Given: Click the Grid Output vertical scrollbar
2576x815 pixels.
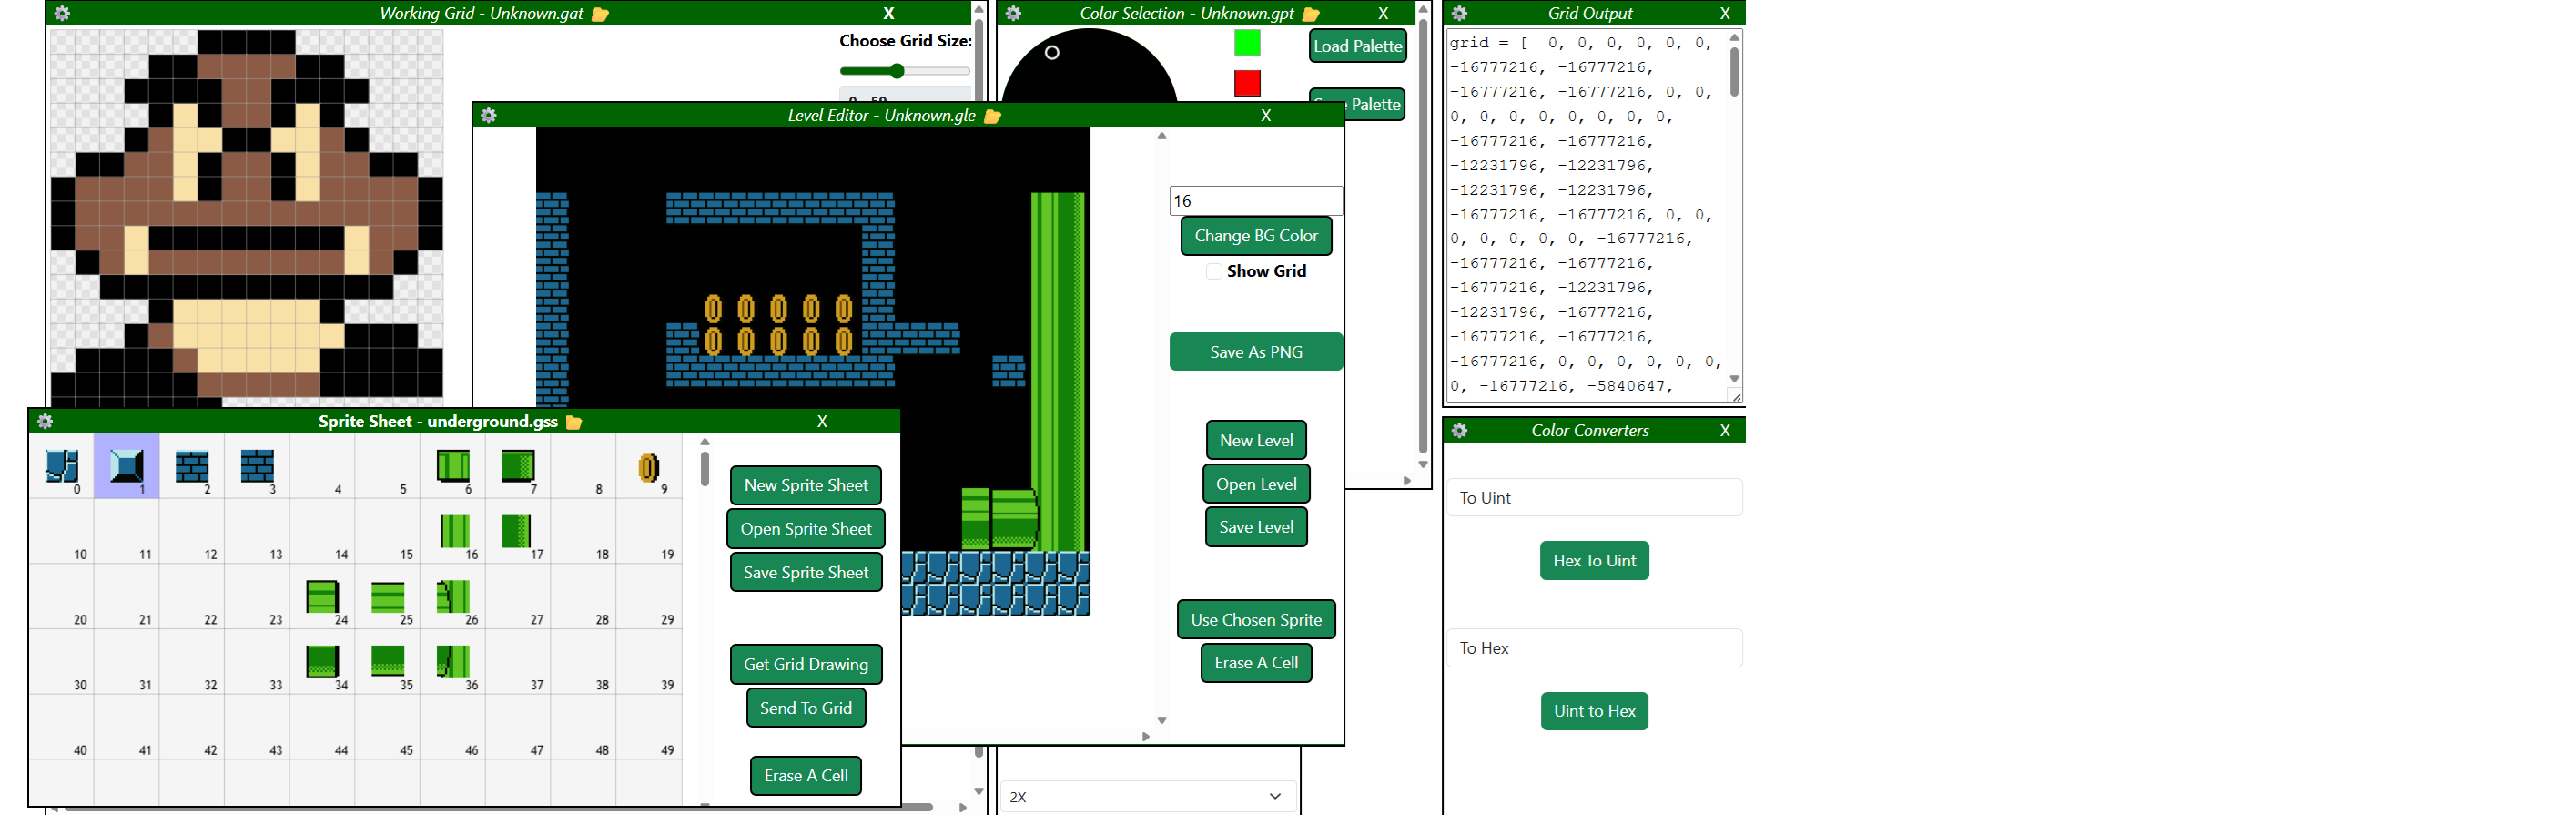Looking at the screenshot, I should click(1734, 72).
